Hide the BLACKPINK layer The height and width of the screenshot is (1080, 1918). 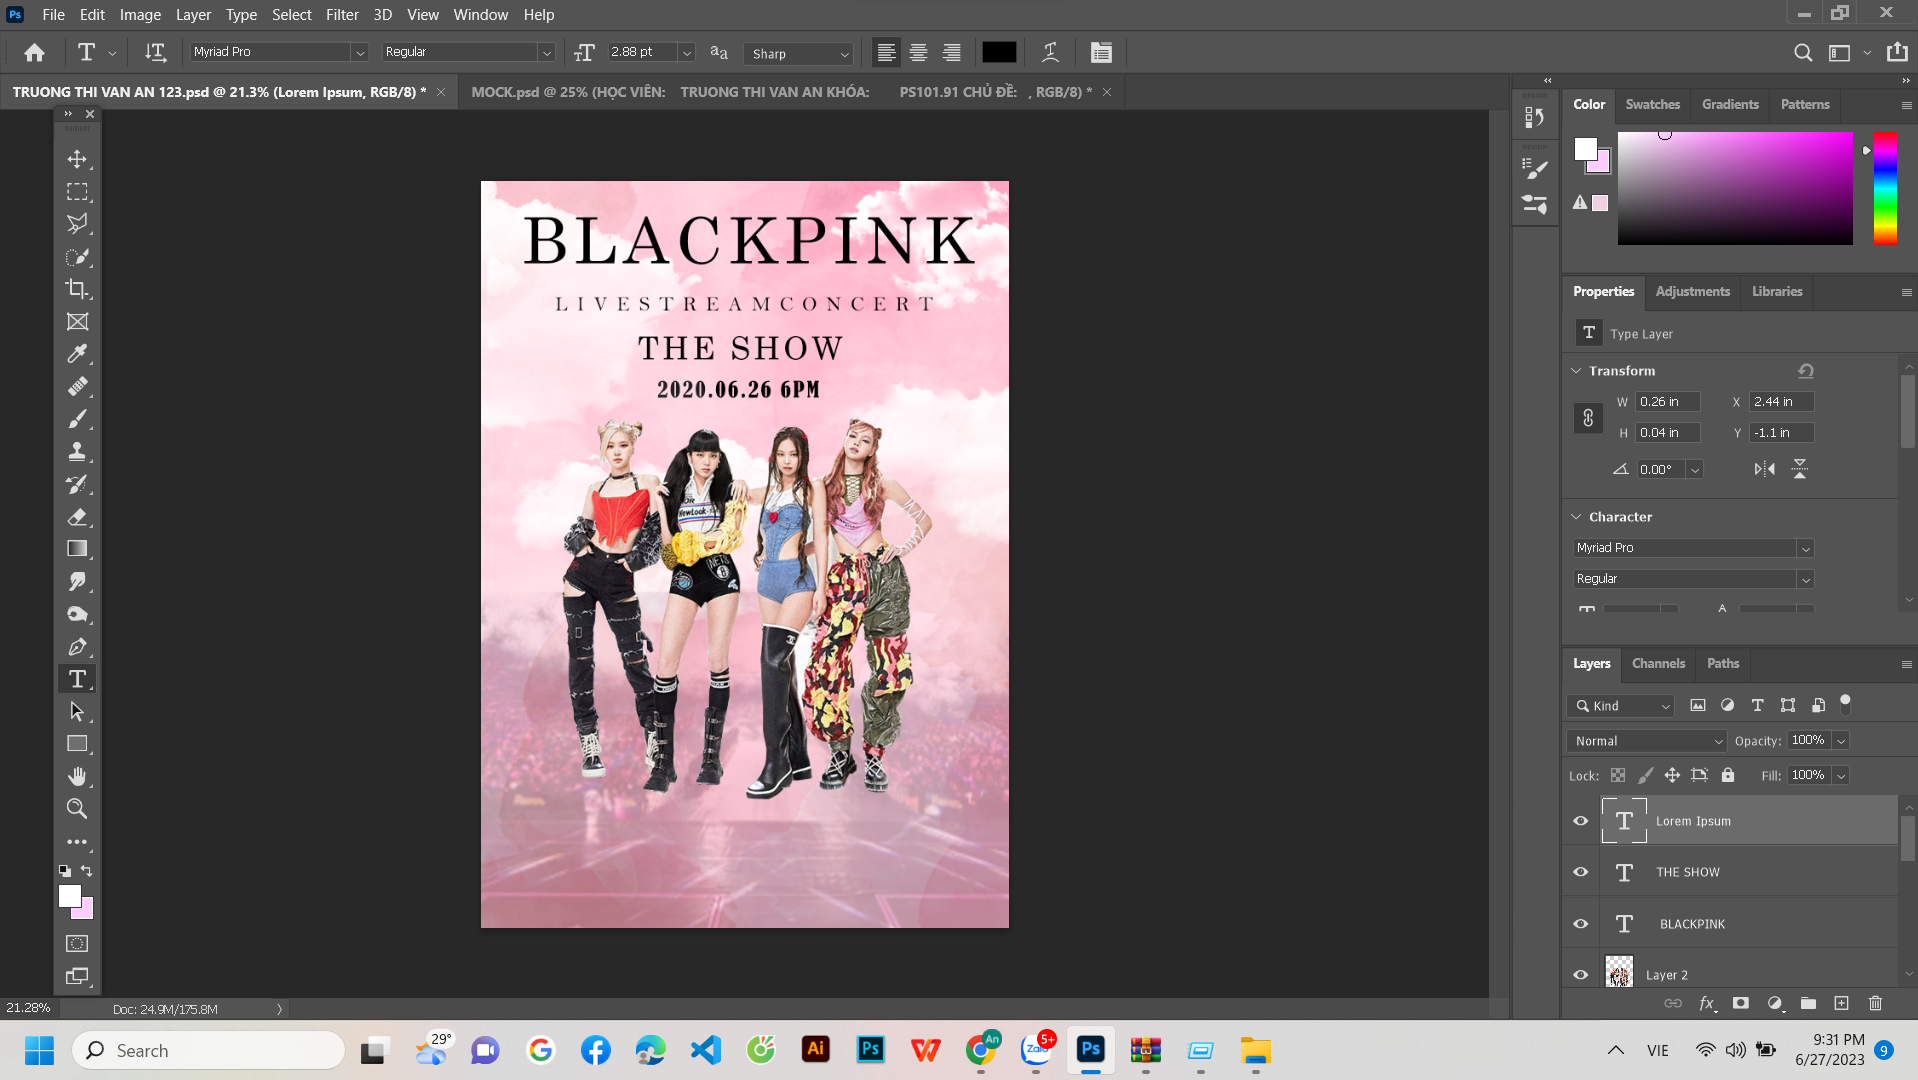1581,924
